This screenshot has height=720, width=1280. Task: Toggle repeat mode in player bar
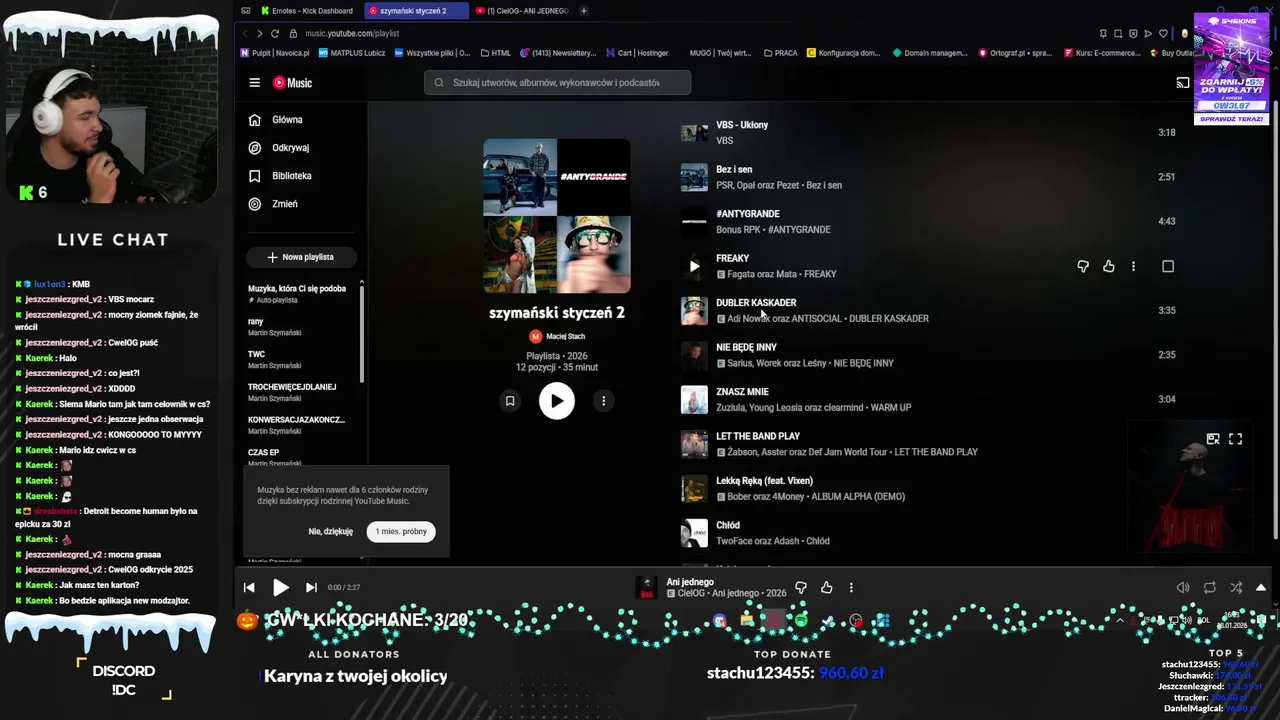[x=1210, y=588]
